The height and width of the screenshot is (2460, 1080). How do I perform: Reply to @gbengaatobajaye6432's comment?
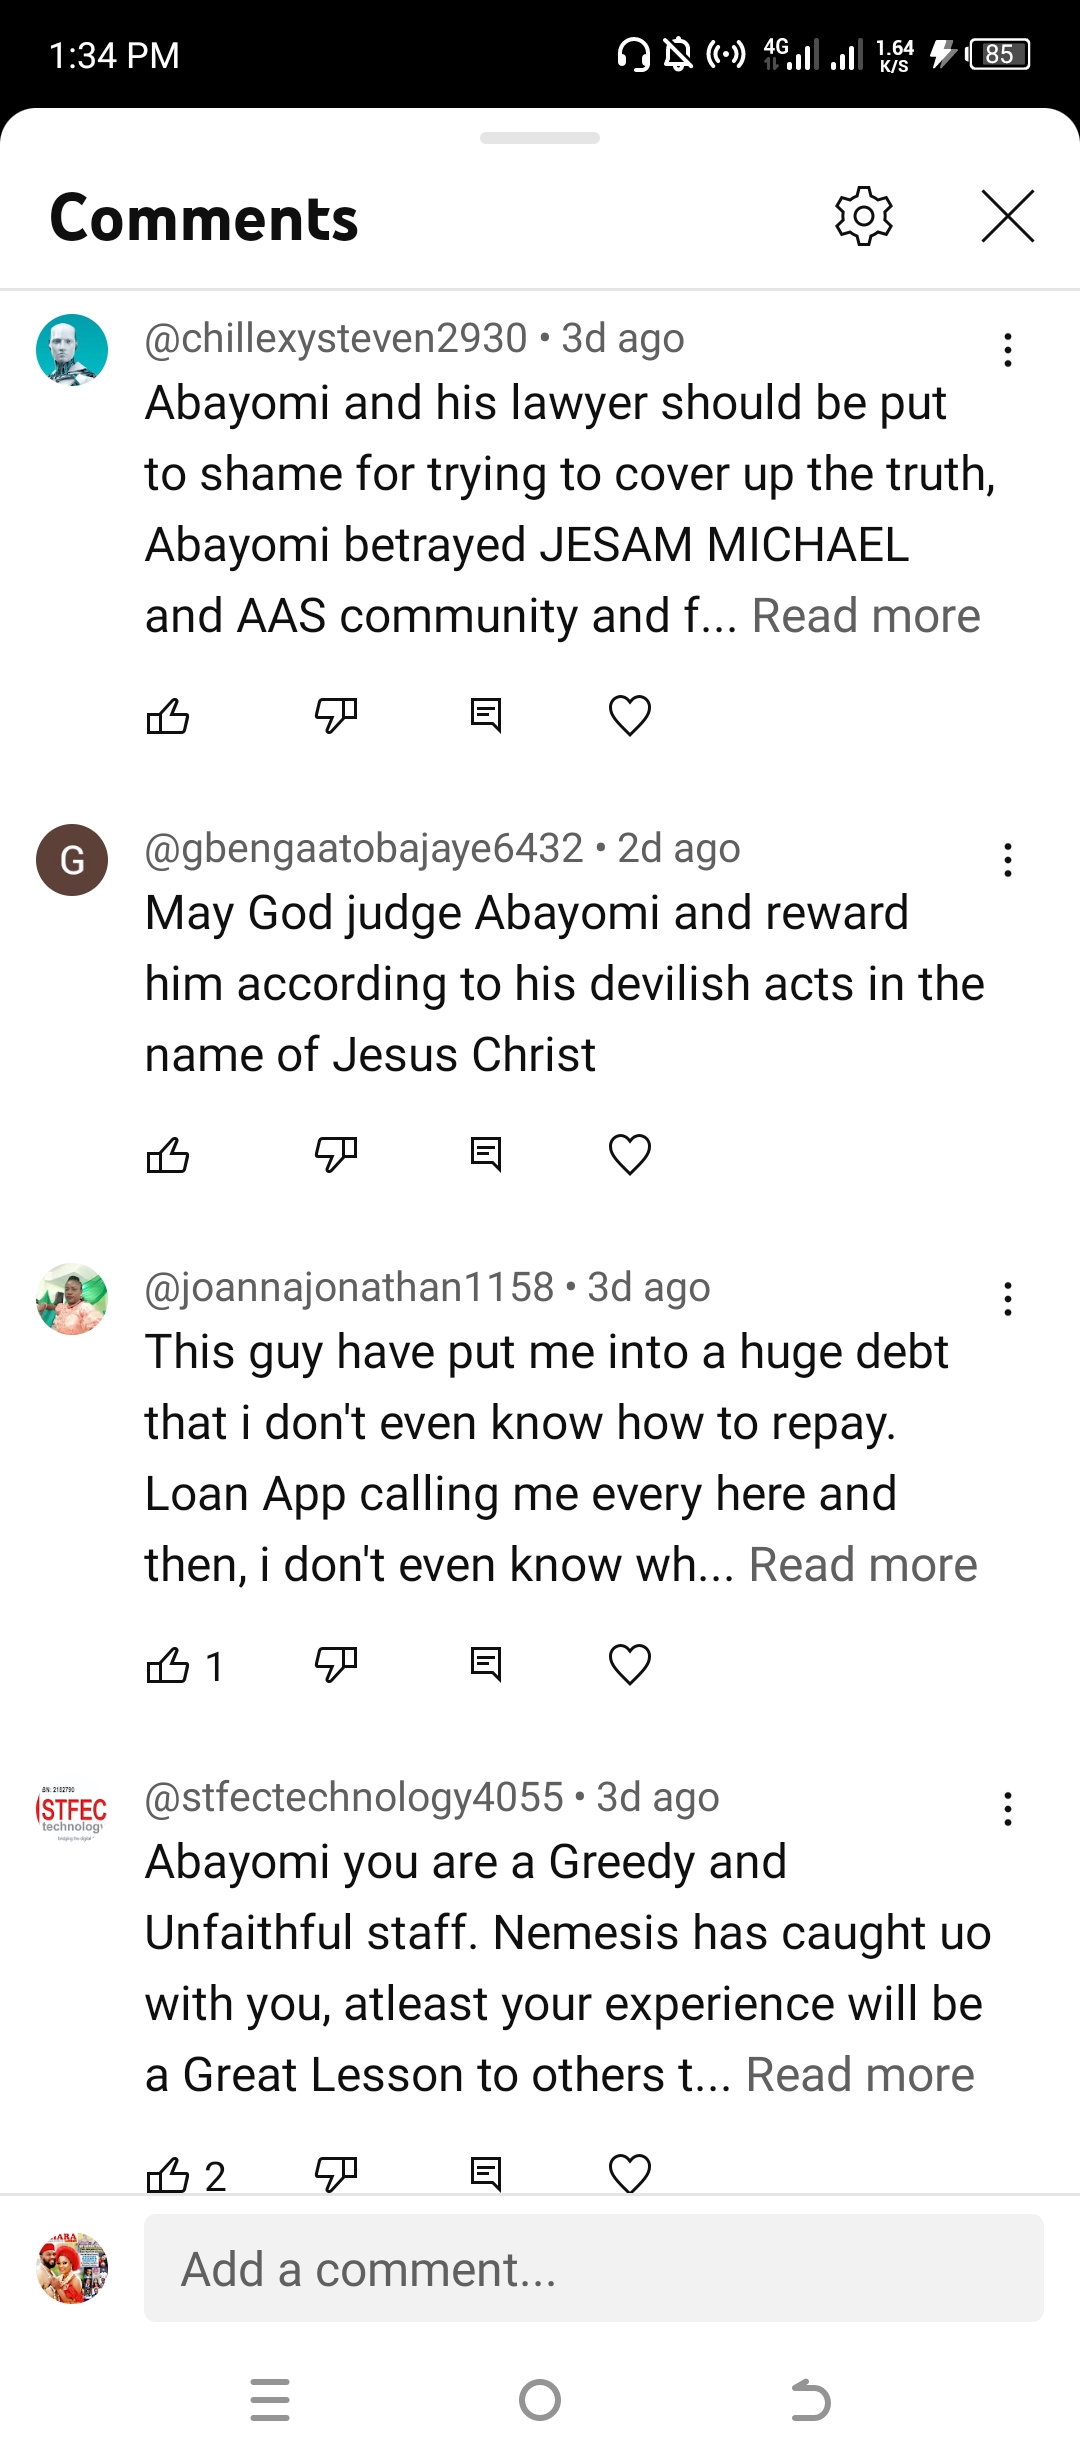[486, 1155]
